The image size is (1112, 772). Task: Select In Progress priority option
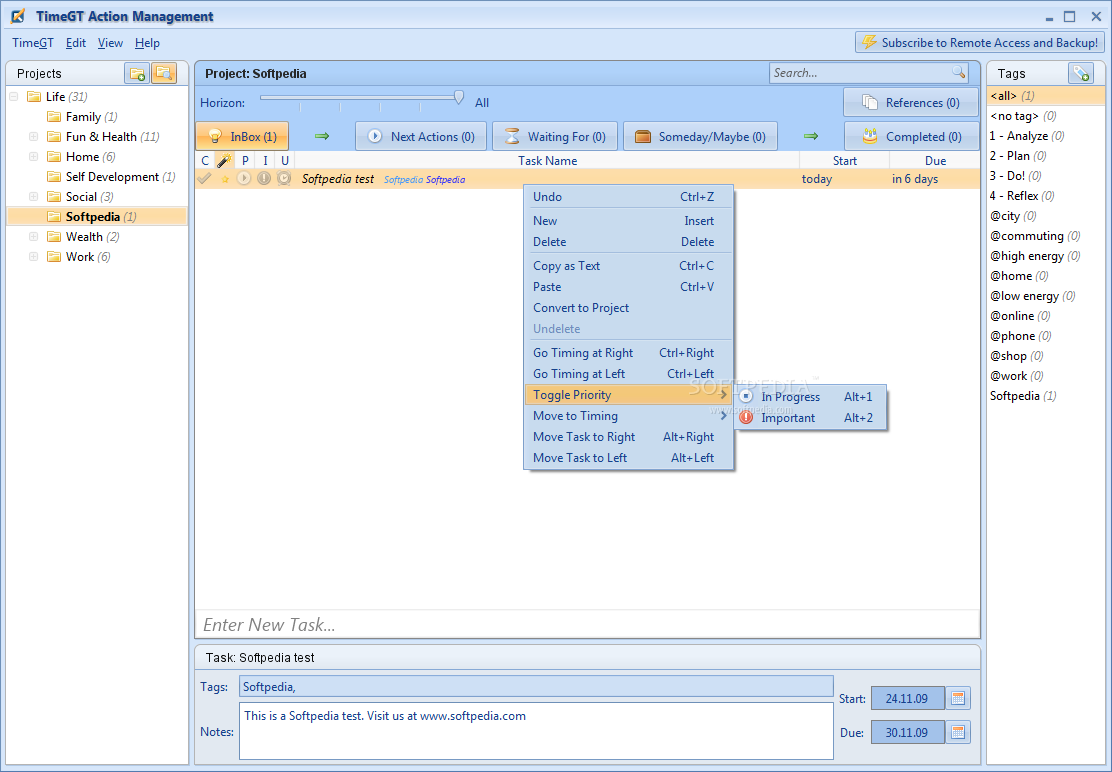click(811, 397)
